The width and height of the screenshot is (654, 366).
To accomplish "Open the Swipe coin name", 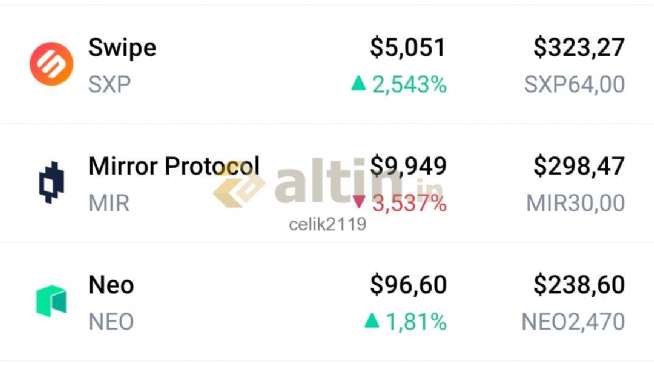I will [122, 48].
